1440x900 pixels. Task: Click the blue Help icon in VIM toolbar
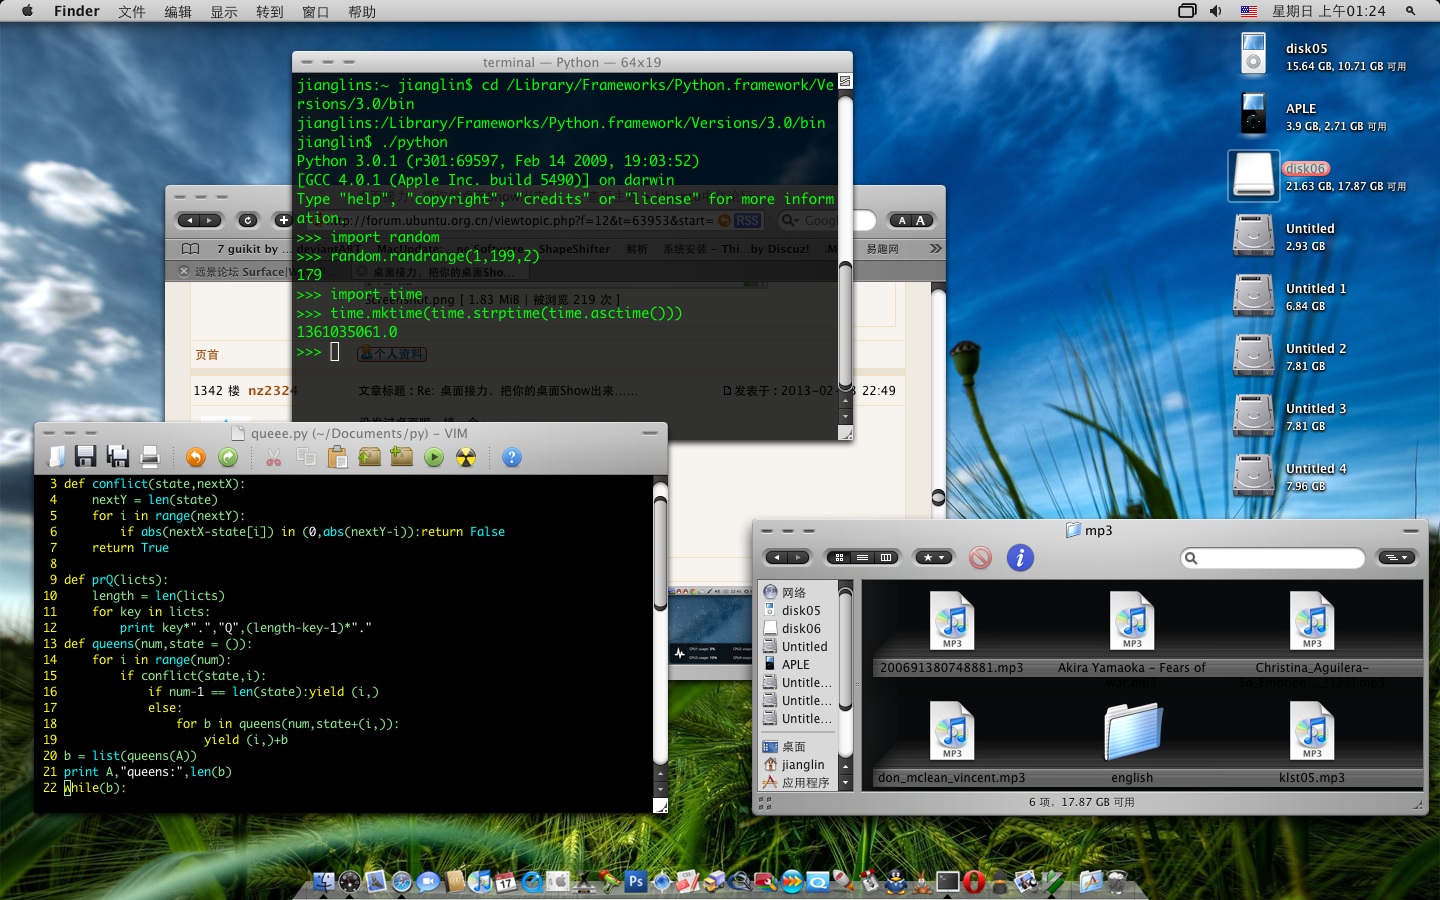coord(512,457)
